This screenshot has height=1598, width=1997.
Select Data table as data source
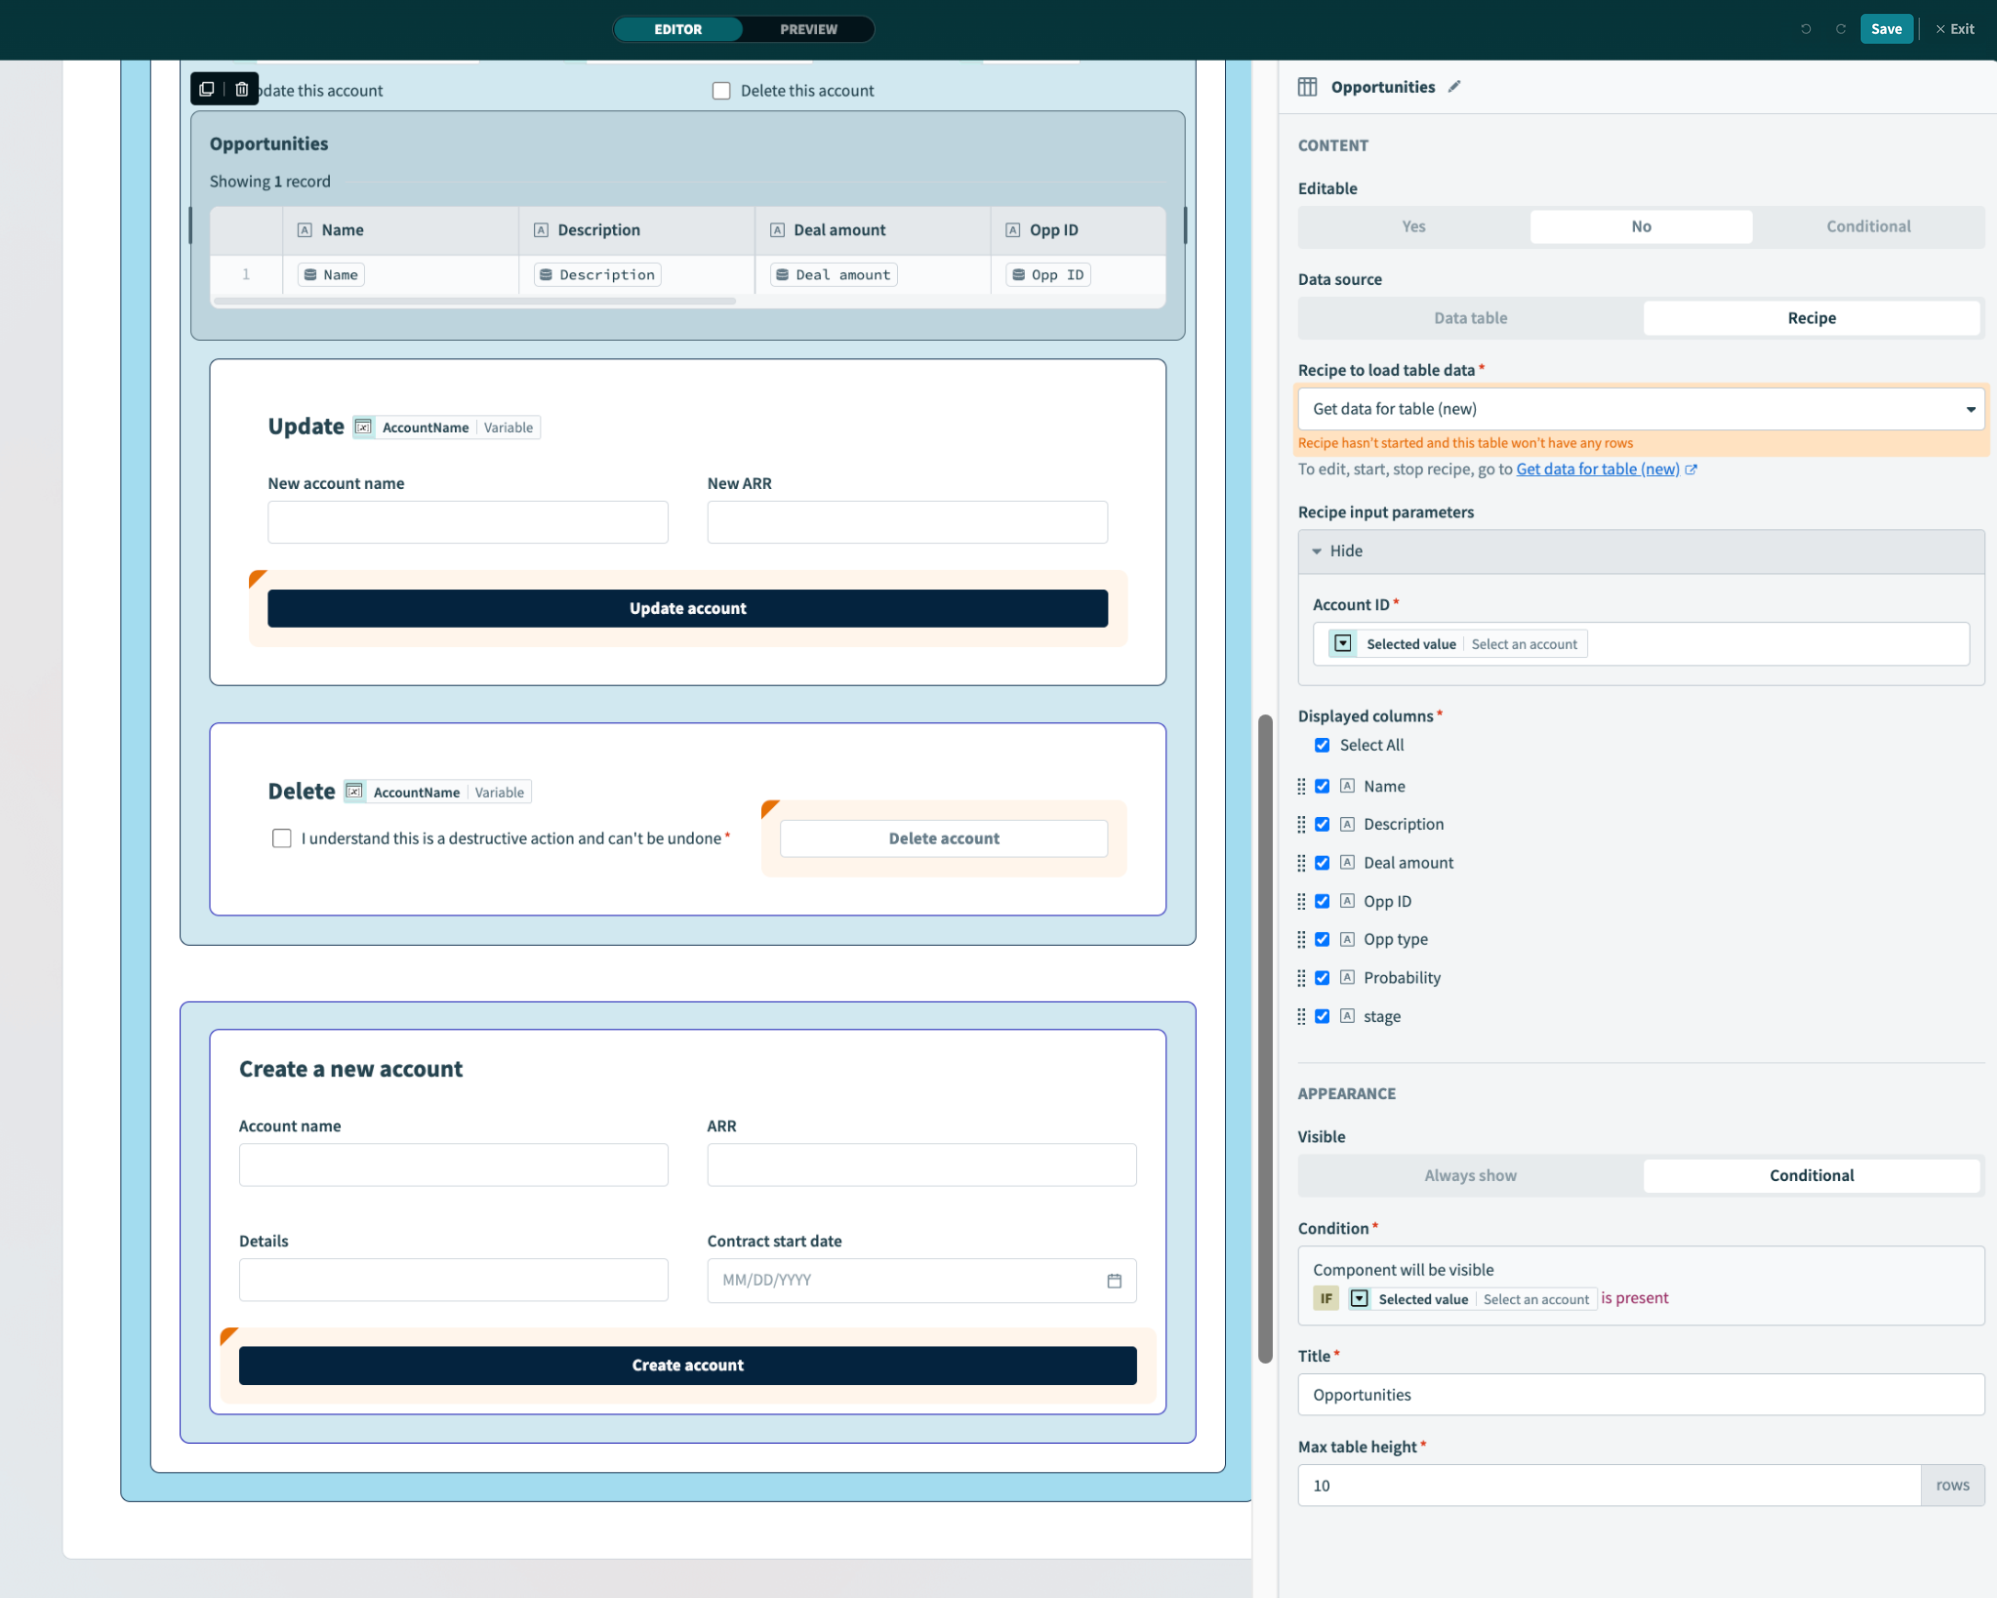click(x=1470, y=318)
